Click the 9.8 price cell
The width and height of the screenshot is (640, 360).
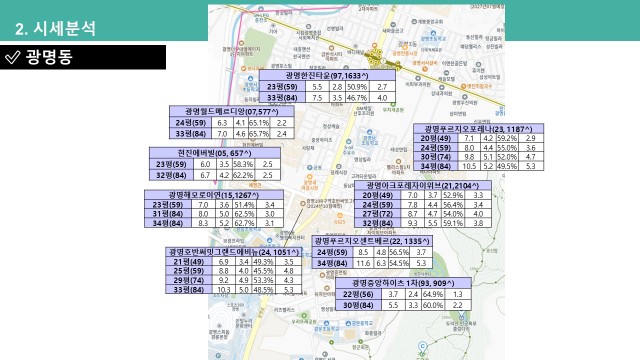469,157
